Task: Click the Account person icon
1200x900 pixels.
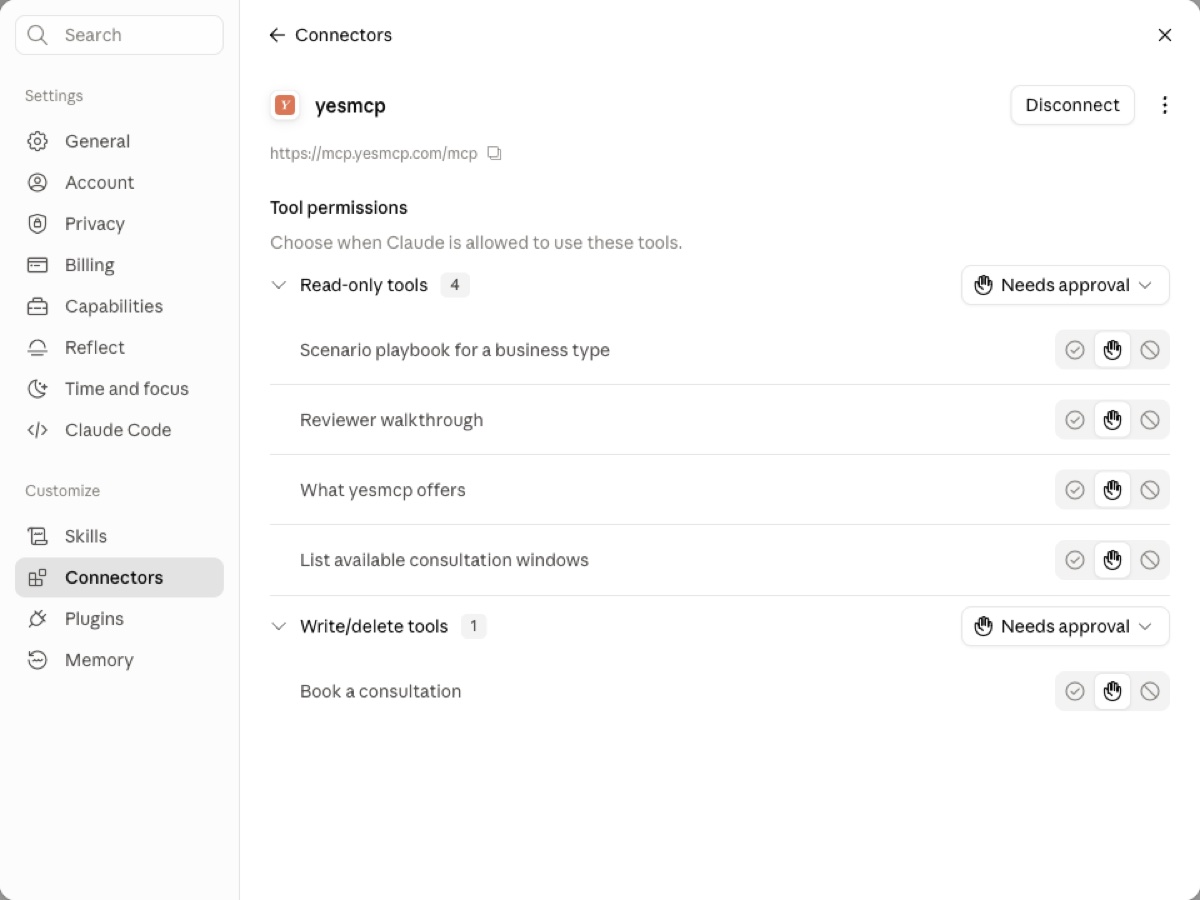Action: 38,183
